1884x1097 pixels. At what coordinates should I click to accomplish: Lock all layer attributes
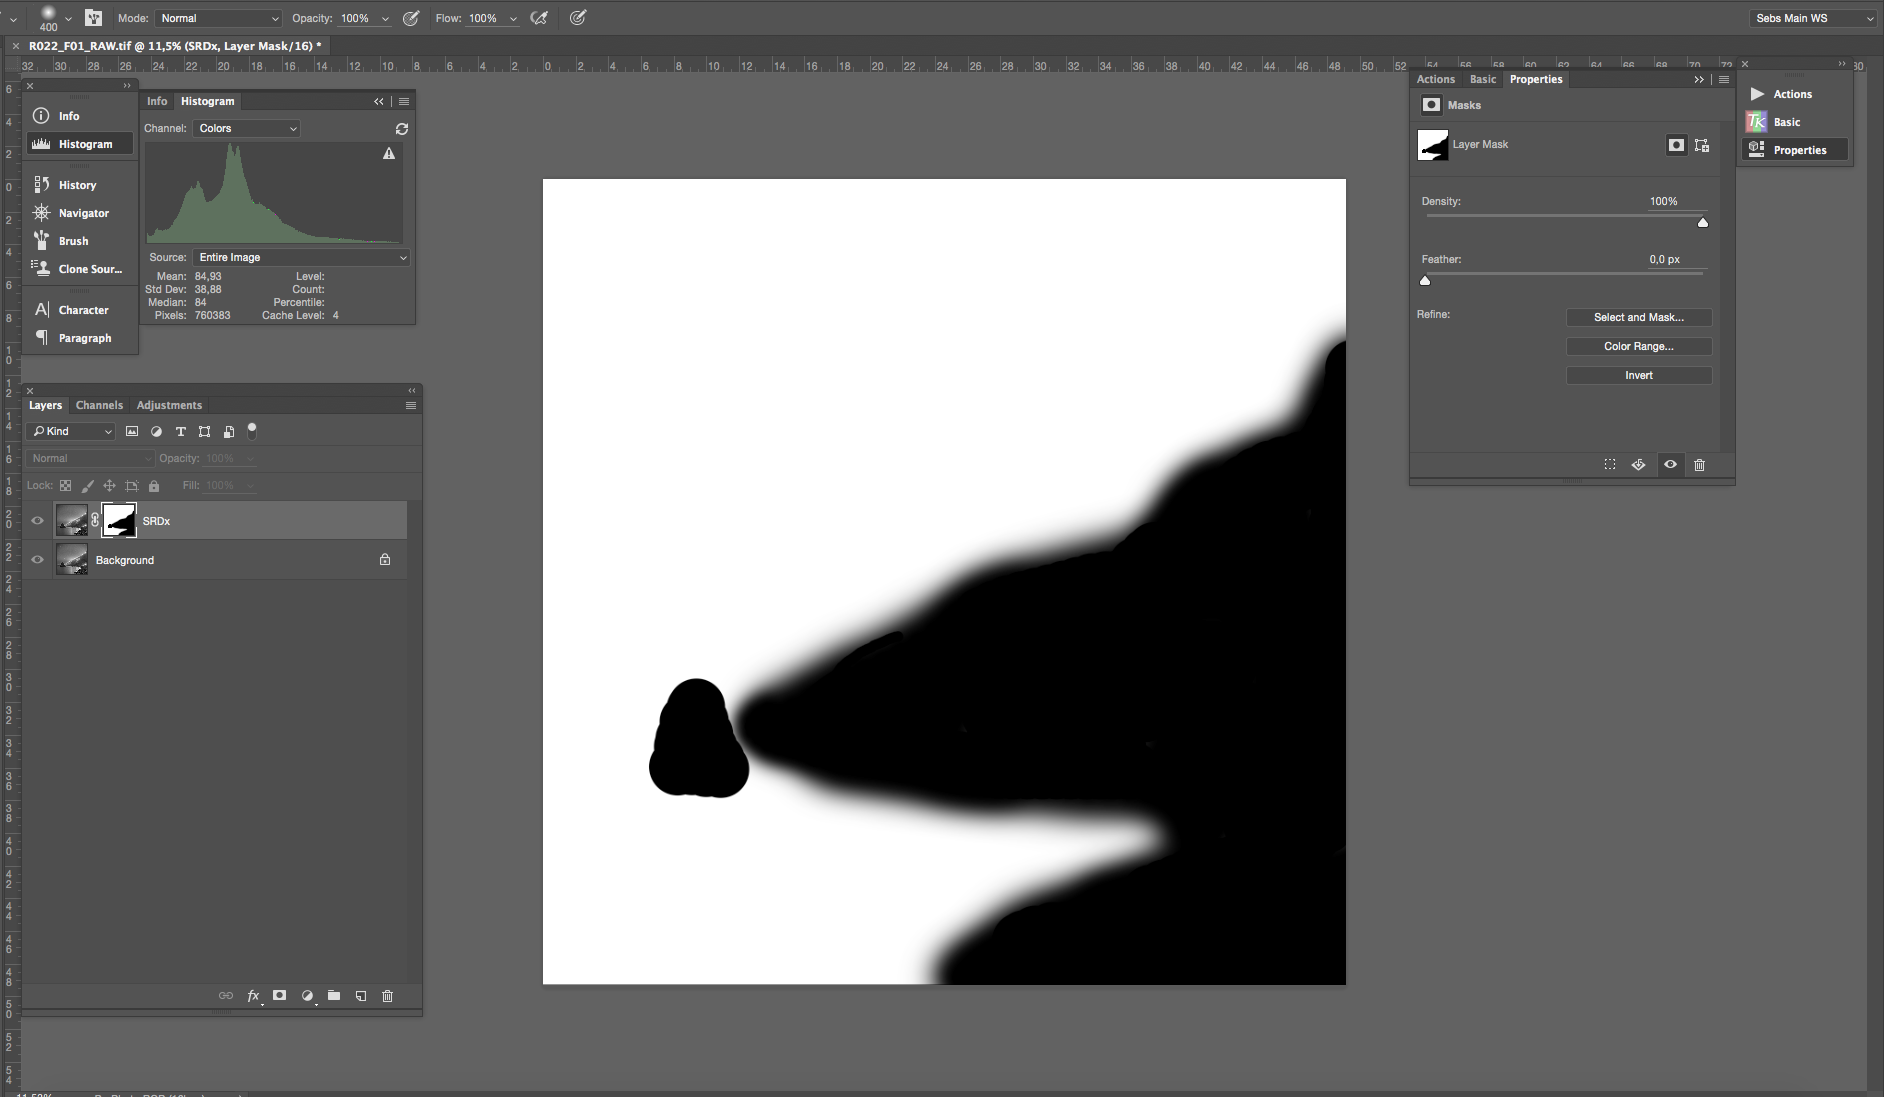click(x=154, y=486)
